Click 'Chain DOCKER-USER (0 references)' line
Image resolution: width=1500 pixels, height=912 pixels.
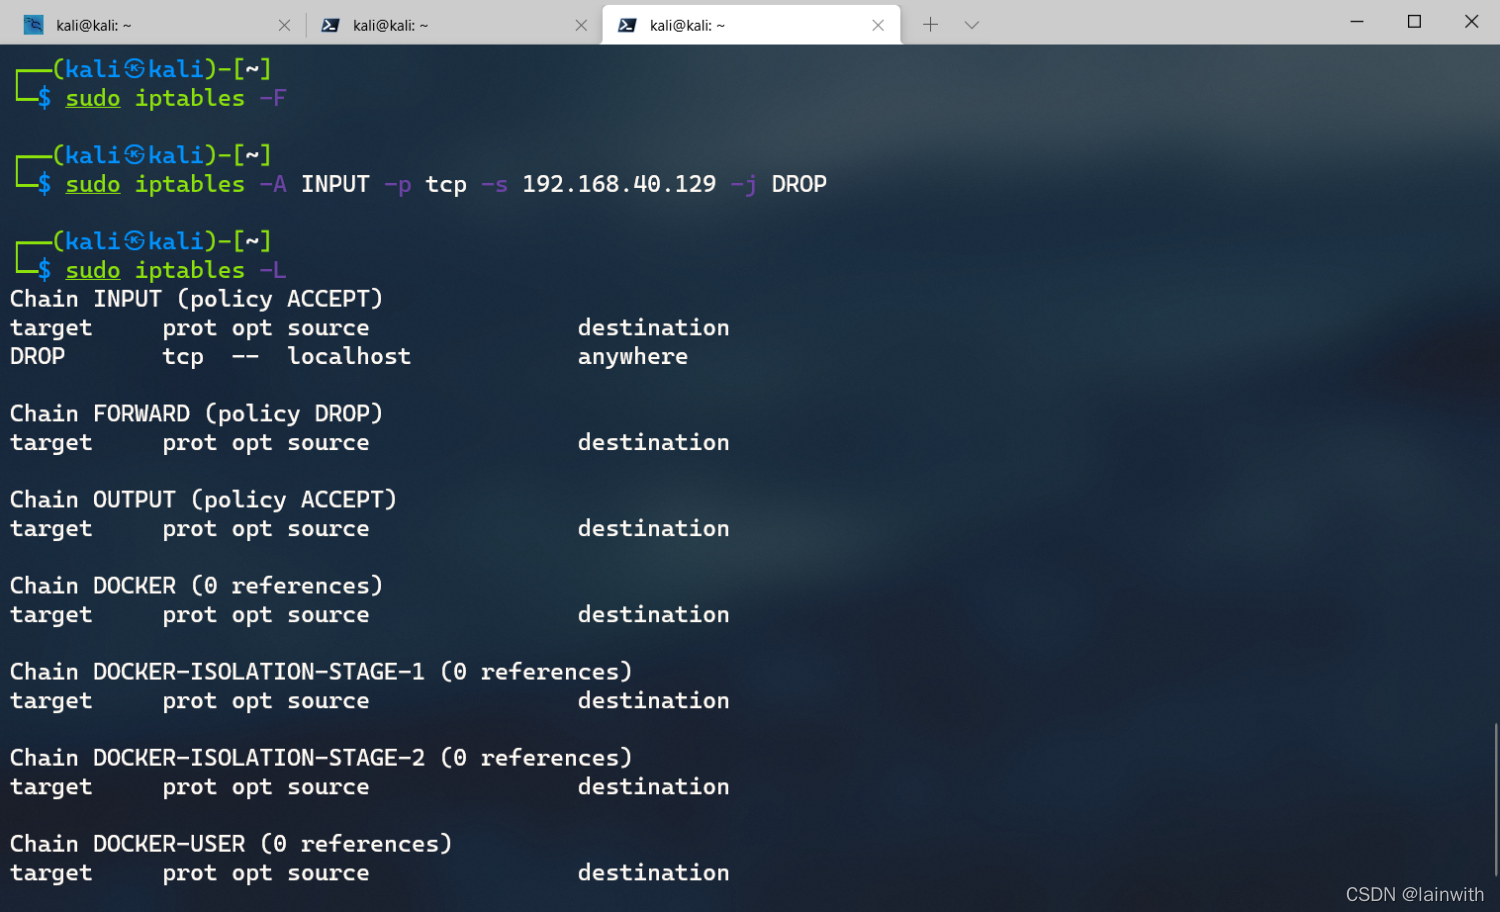pos(231,844)
